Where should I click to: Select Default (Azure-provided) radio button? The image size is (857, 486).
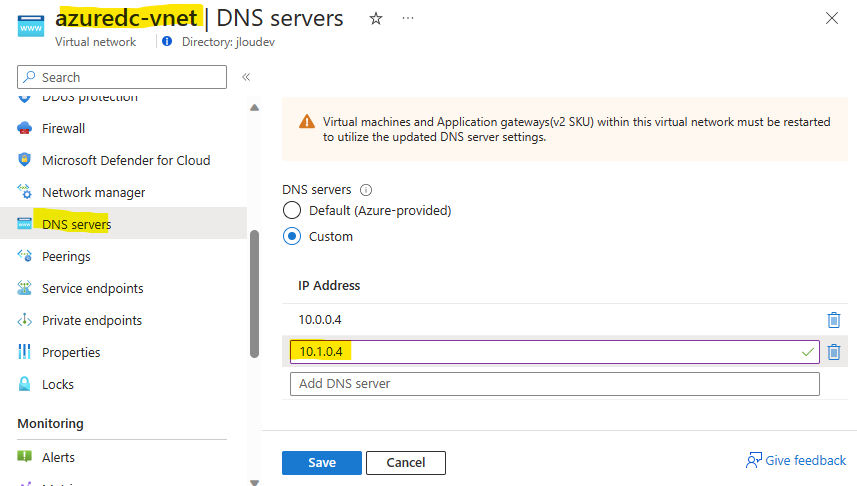pyautogui.click(x=292, y=210)
